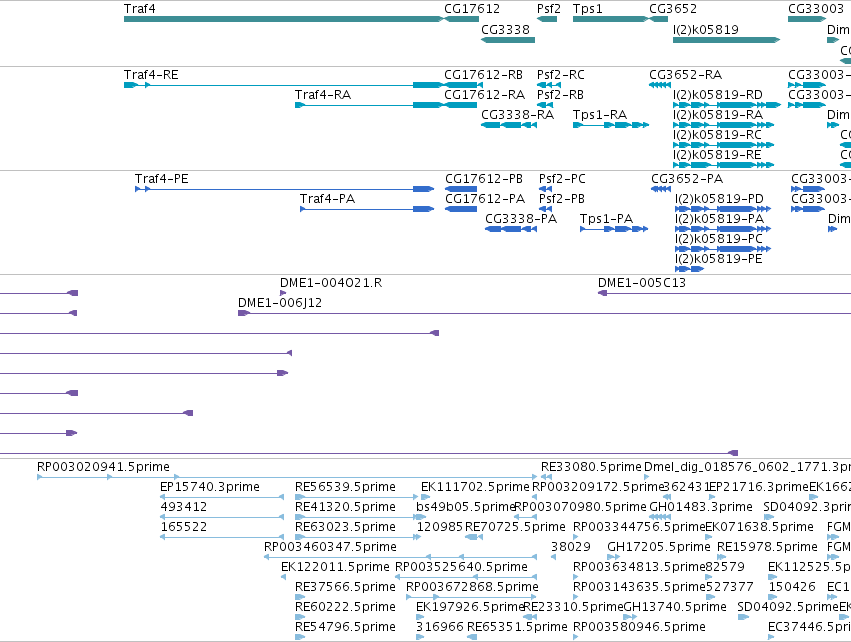
Task: Select the CG3338-PA protein label
Action: [x=520, y=219]
